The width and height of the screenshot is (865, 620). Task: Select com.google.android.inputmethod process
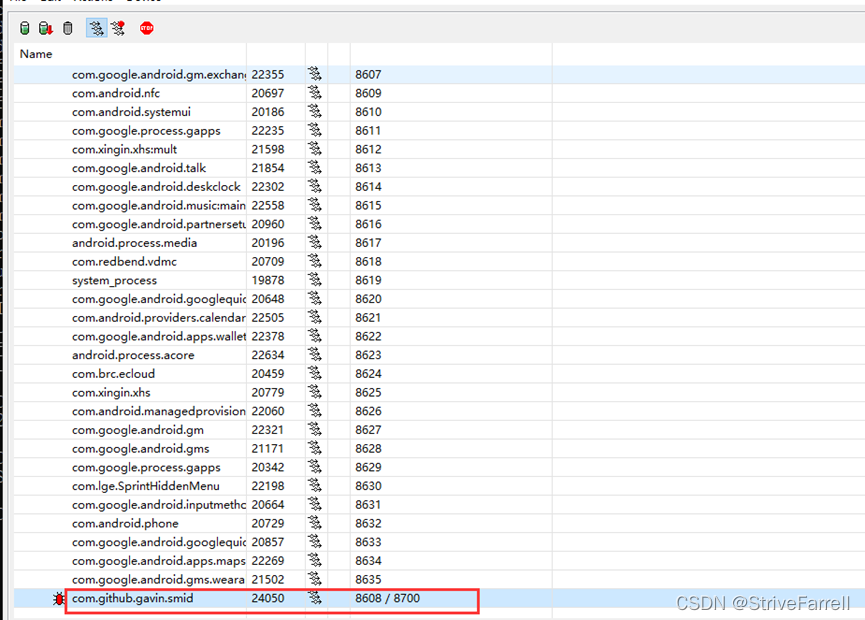coord(159,505)
